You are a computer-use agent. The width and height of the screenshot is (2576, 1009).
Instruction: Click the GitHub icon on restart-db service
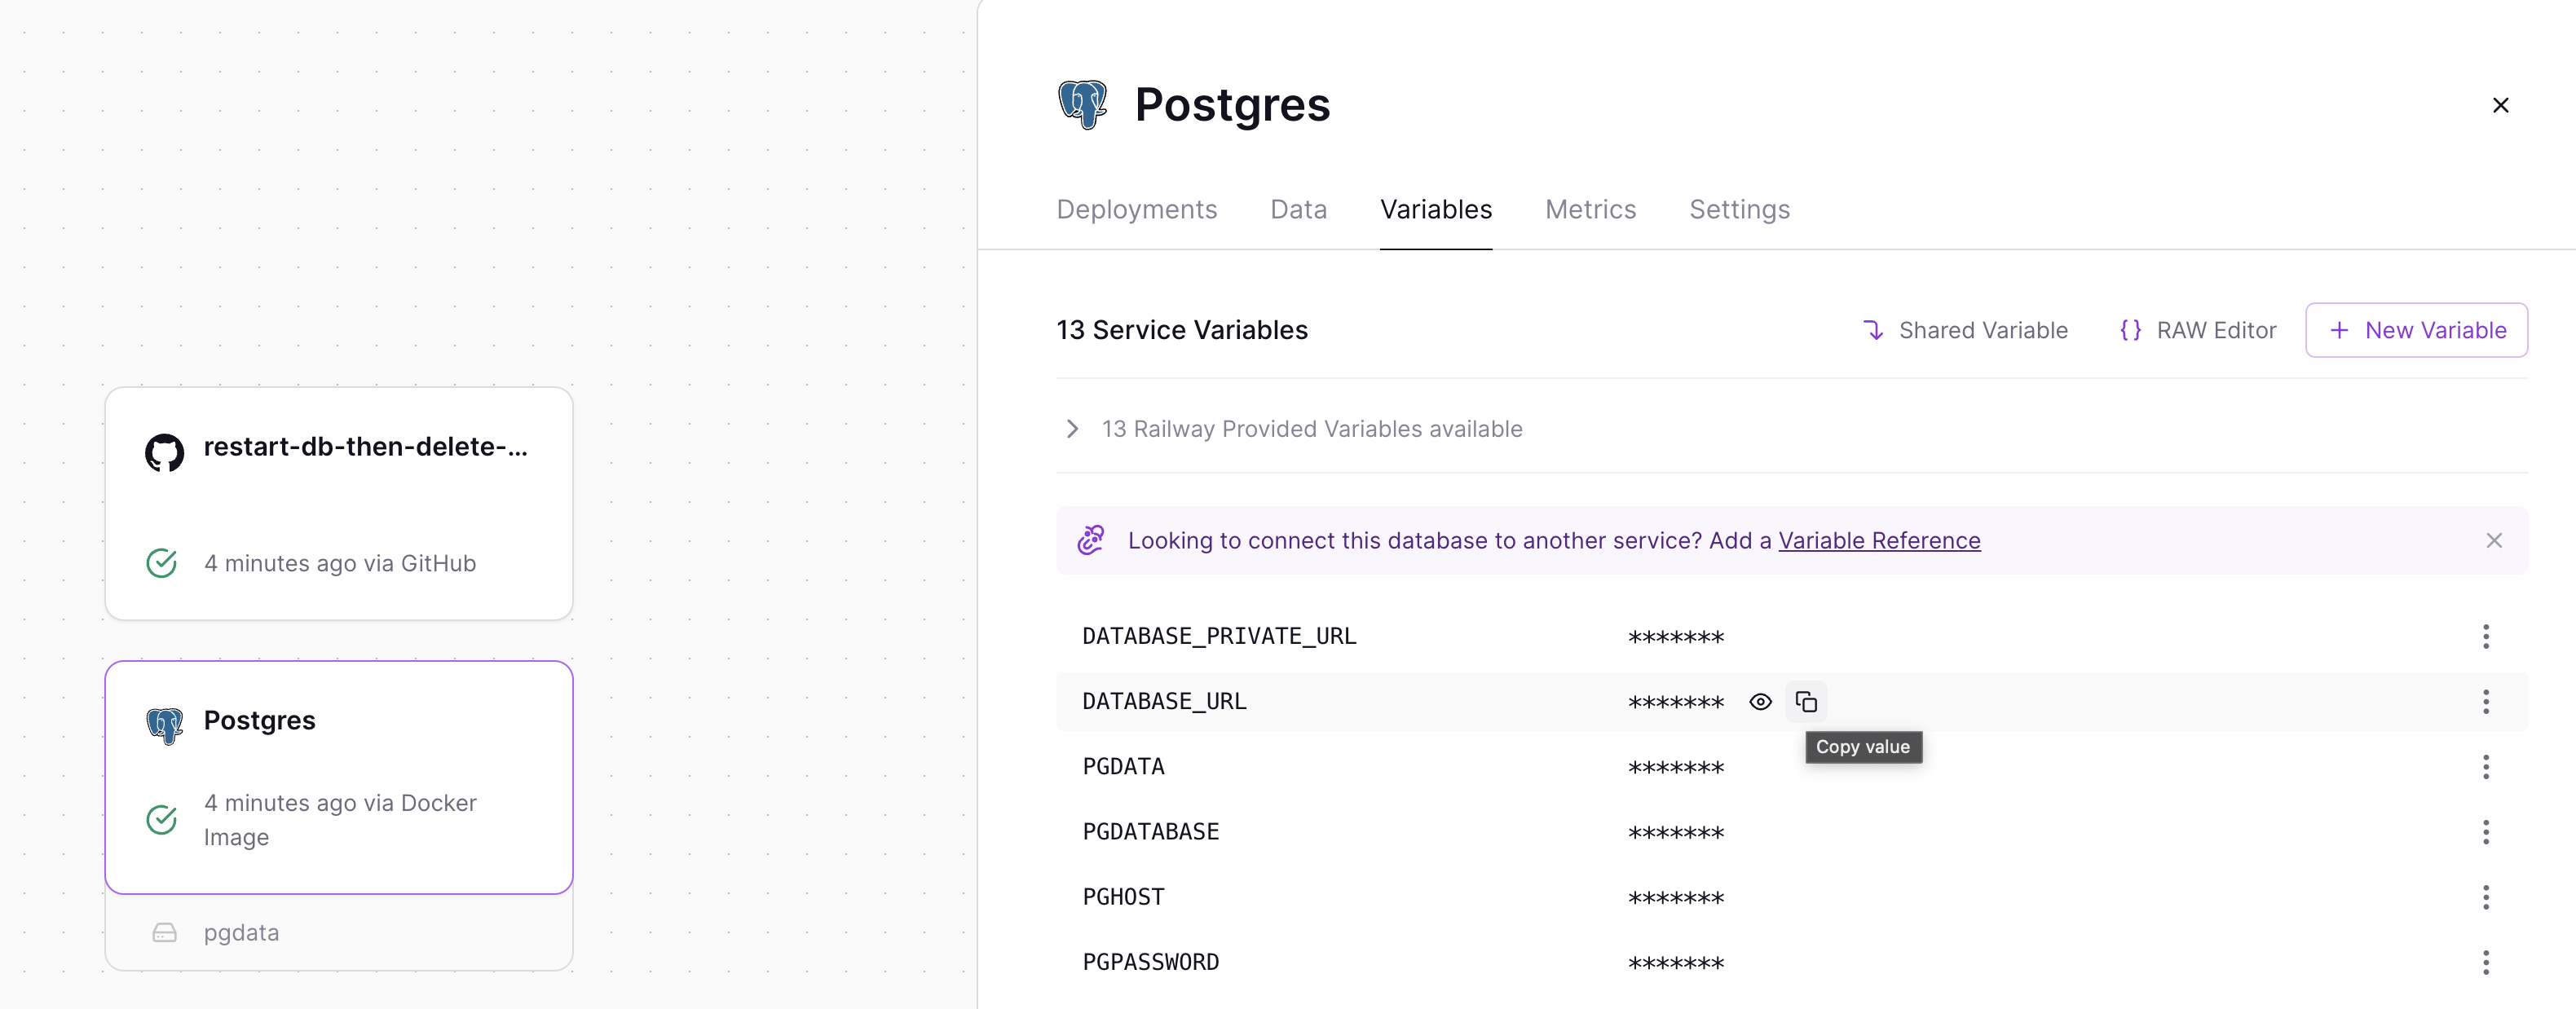(165, 447)
